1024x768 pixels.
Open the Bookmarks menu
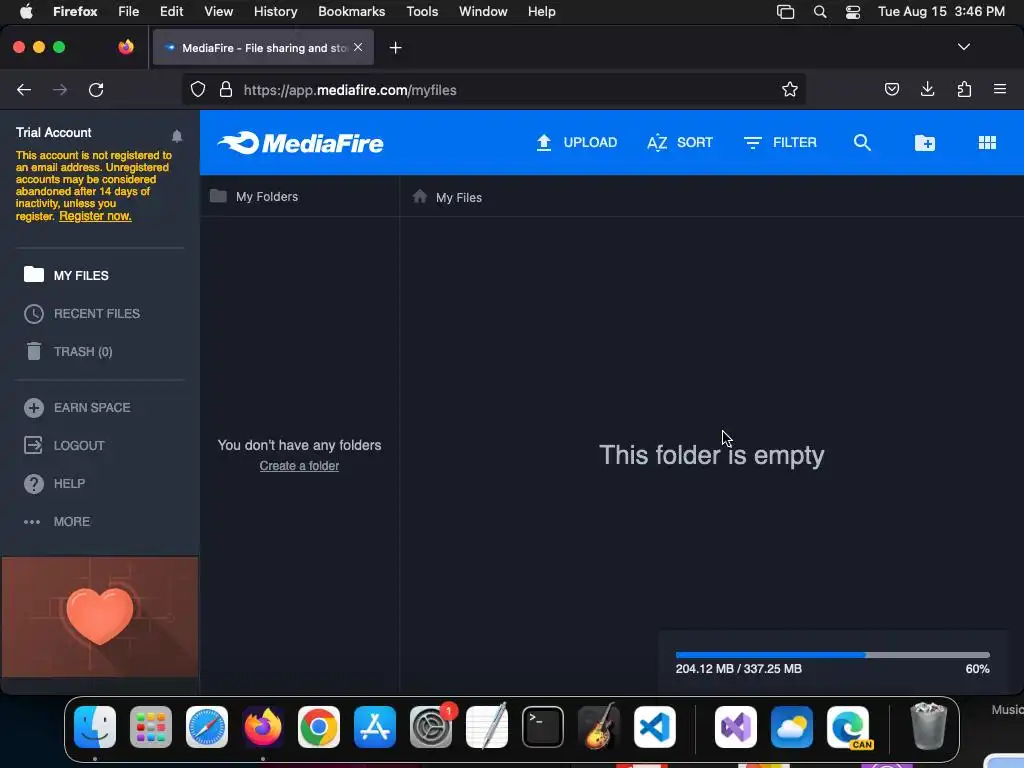[x=351, y=11]
